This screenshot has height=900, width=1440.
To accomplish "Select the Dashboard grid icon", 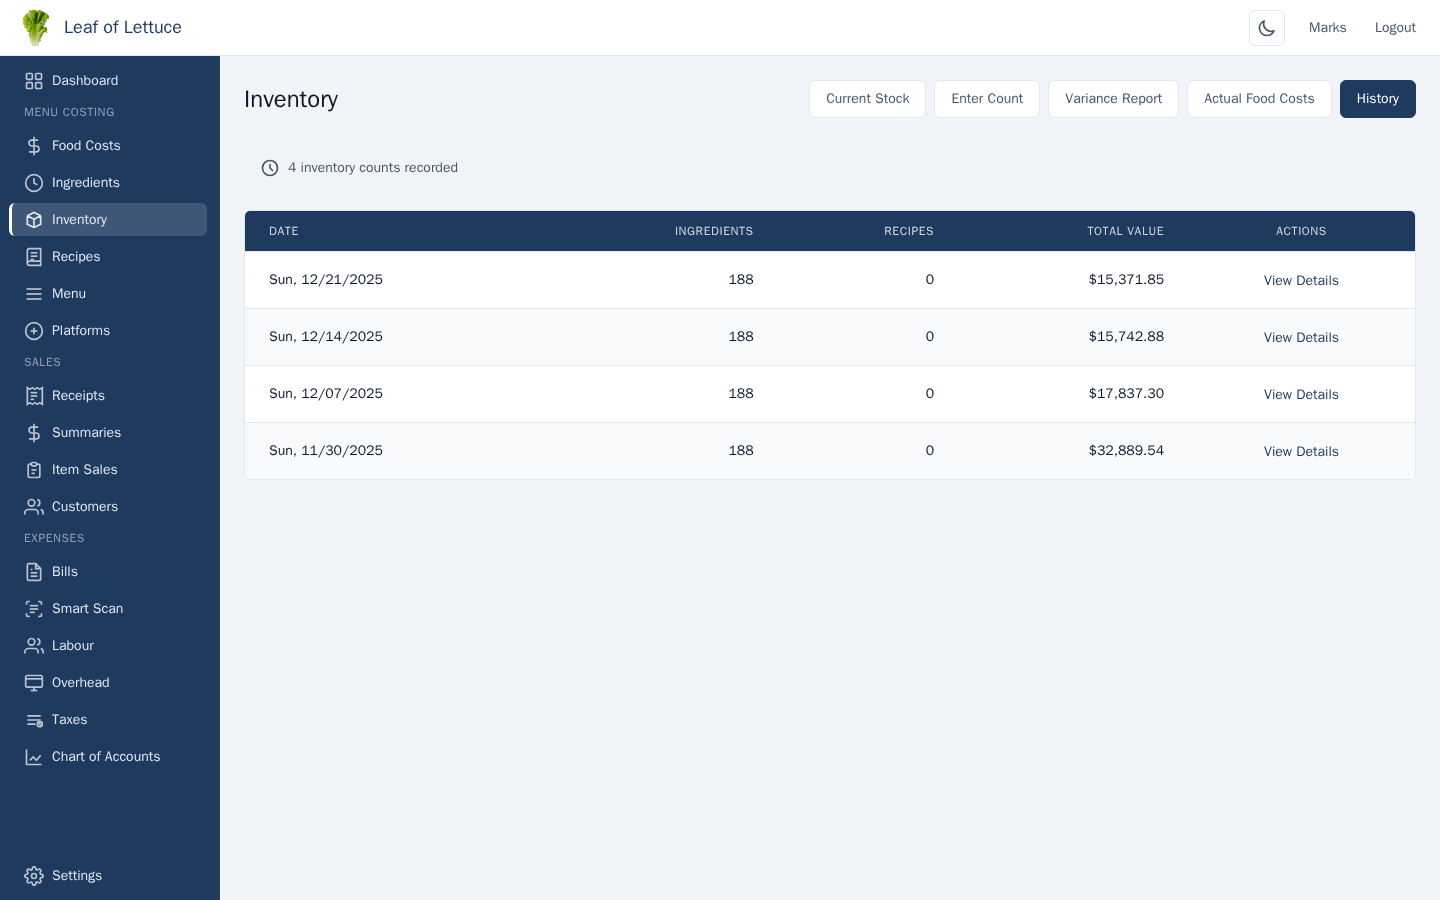I will click(x=34, y=80).
